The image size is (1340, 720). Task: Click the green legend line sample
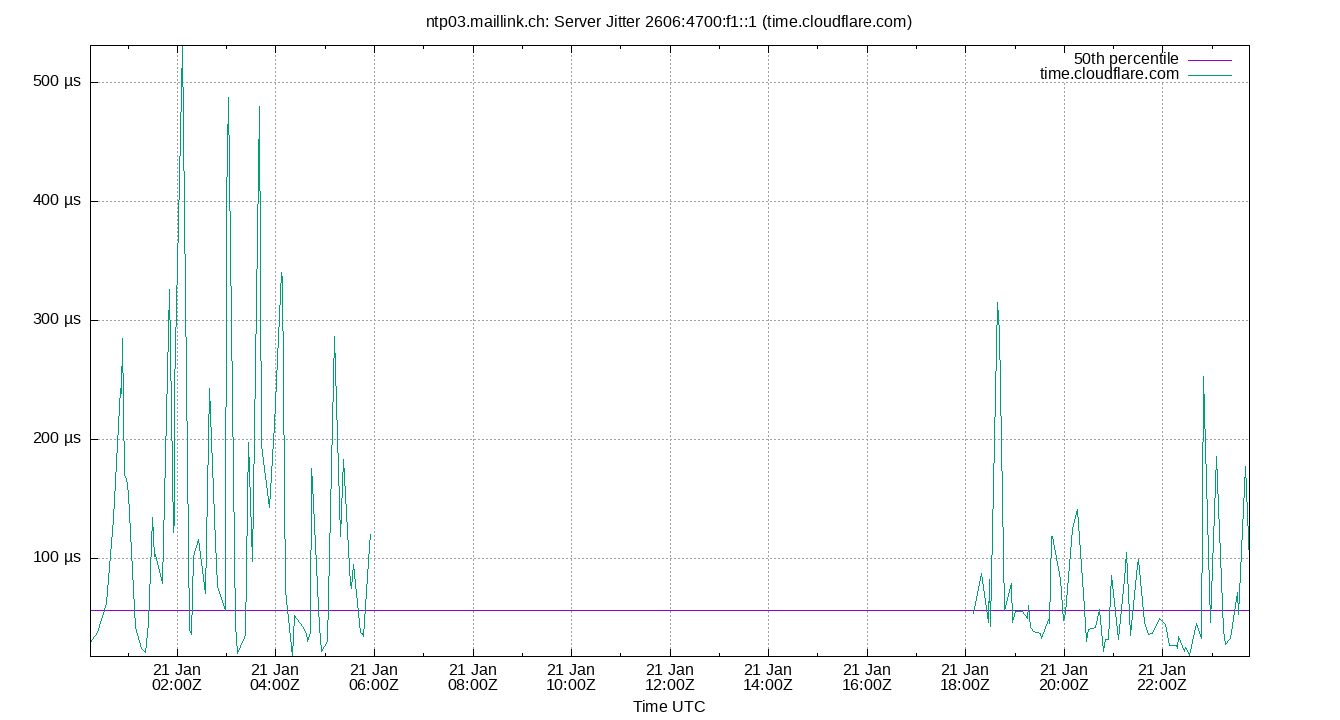point(1210,75)
